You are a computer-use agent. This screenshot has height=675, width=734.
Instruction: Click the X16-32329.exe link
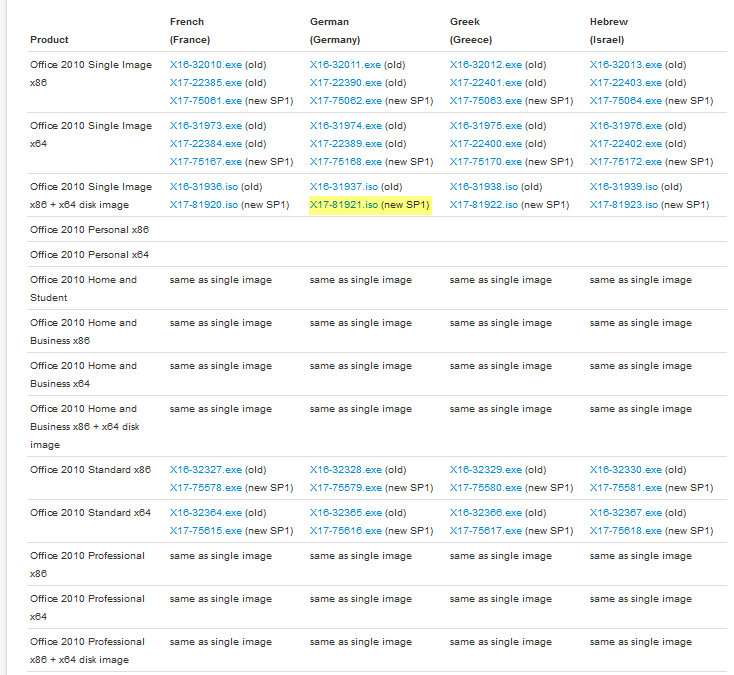coord(485,470)
